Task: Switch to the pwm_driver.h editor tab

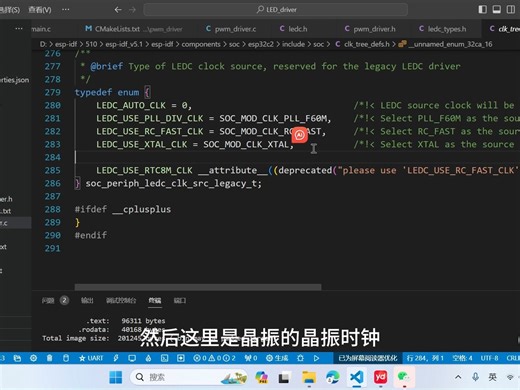Action: click(x=370, y=29)
